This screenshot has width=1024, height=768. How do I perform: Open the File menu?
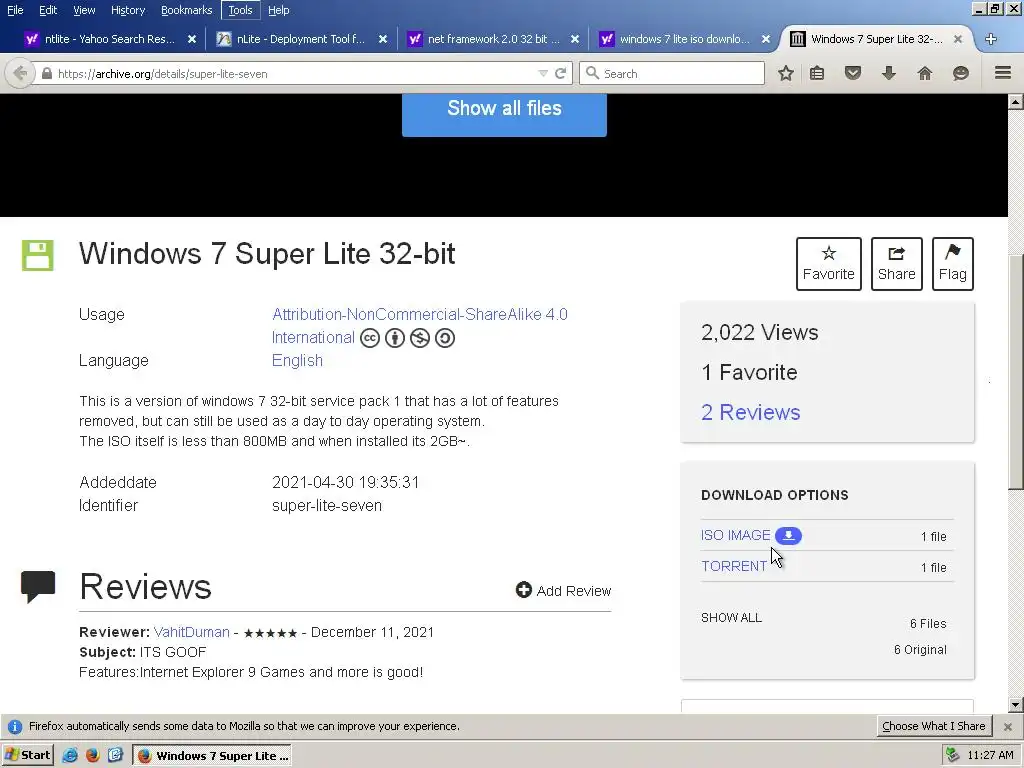tap(15, 10)
